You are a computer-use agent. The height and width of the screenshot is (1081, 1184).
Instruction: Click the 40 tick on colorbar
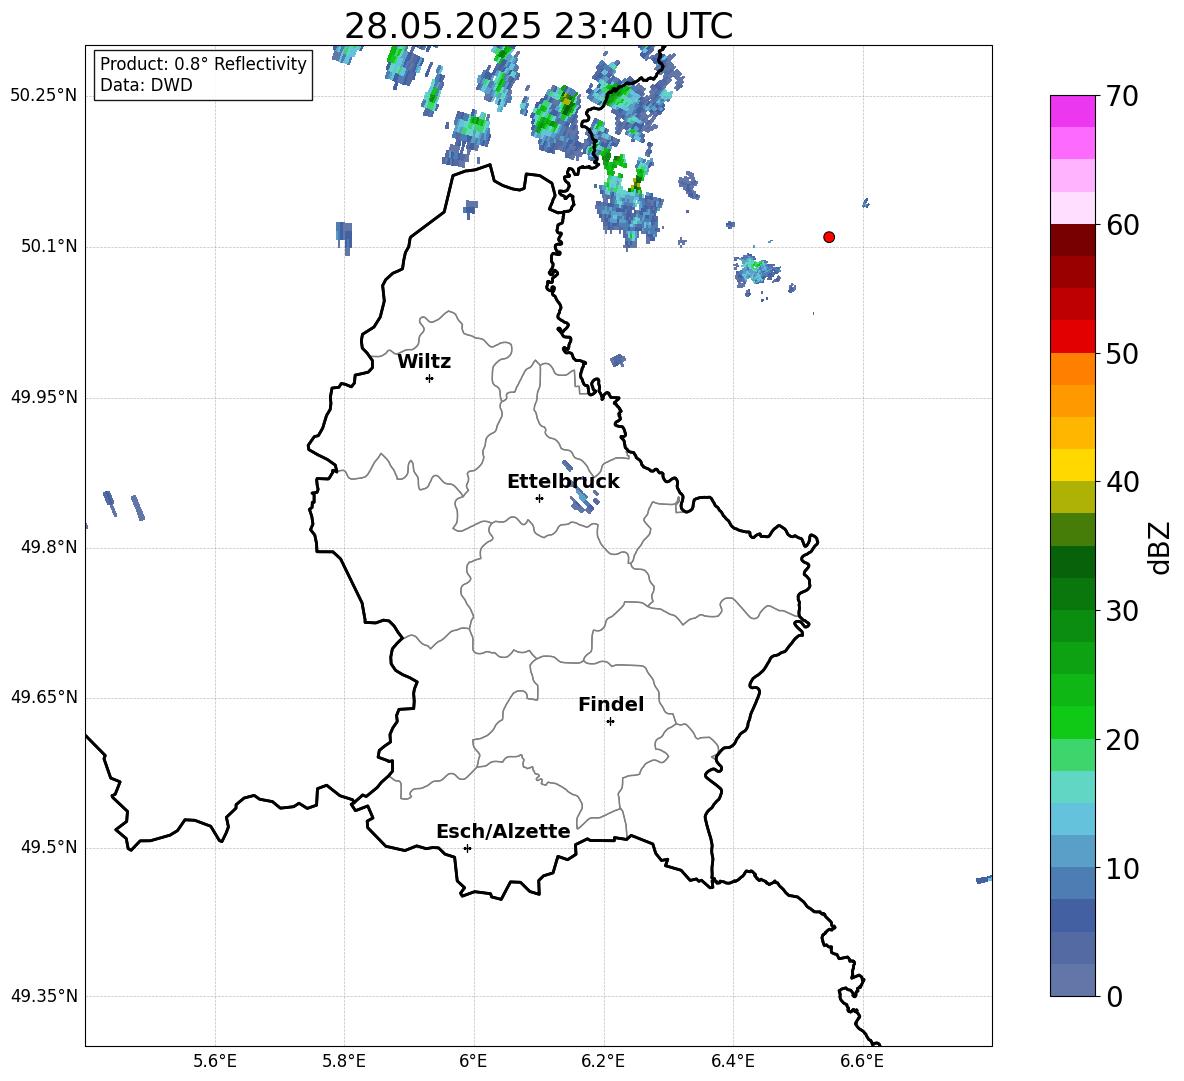[x=1122, y=482]
